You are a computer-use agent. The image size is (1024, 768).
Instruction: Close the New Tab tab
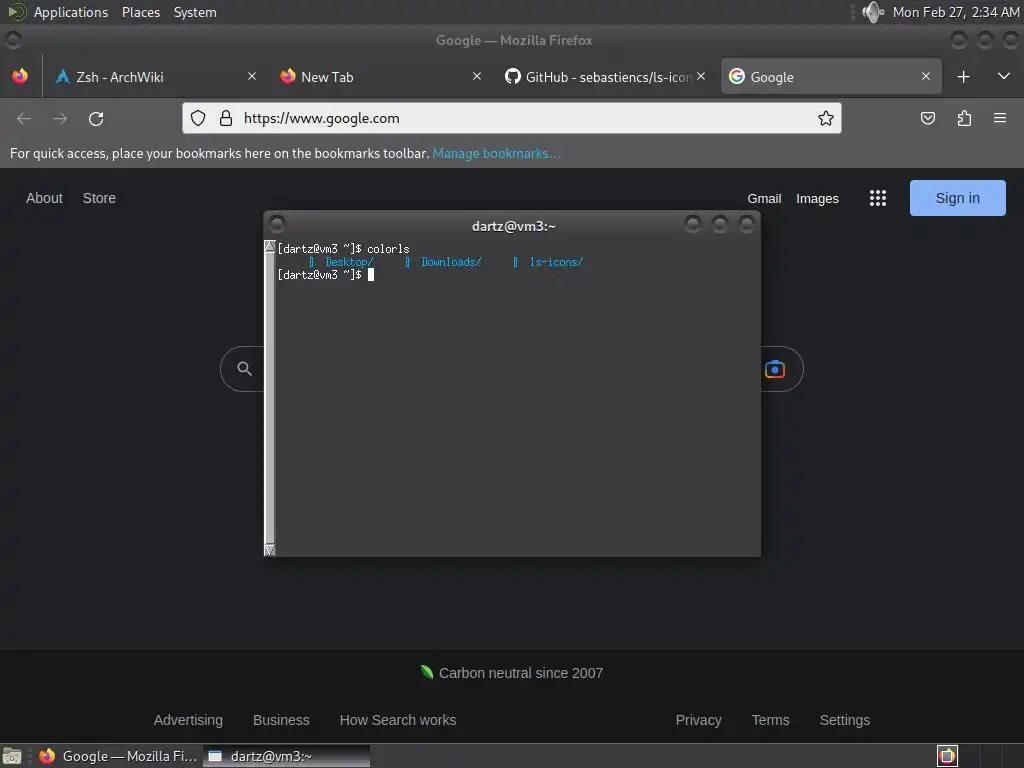click(x=477, y=76)
